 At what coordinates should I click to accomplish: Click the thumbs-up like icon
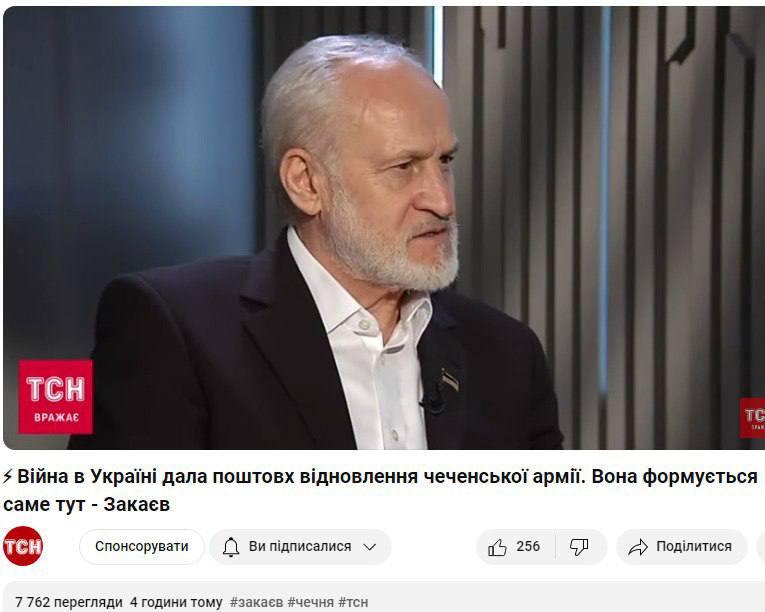(497, 547)
